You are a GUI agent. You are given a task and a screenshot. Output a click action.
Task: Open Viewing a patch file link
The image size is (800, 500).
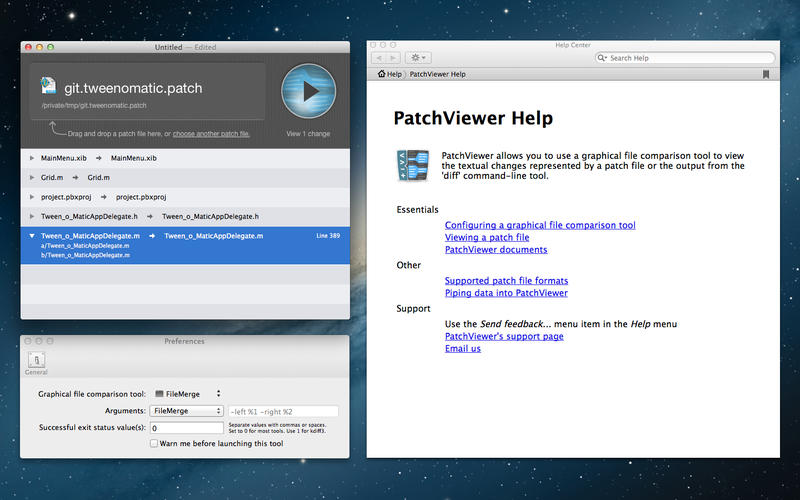point(487,237)
